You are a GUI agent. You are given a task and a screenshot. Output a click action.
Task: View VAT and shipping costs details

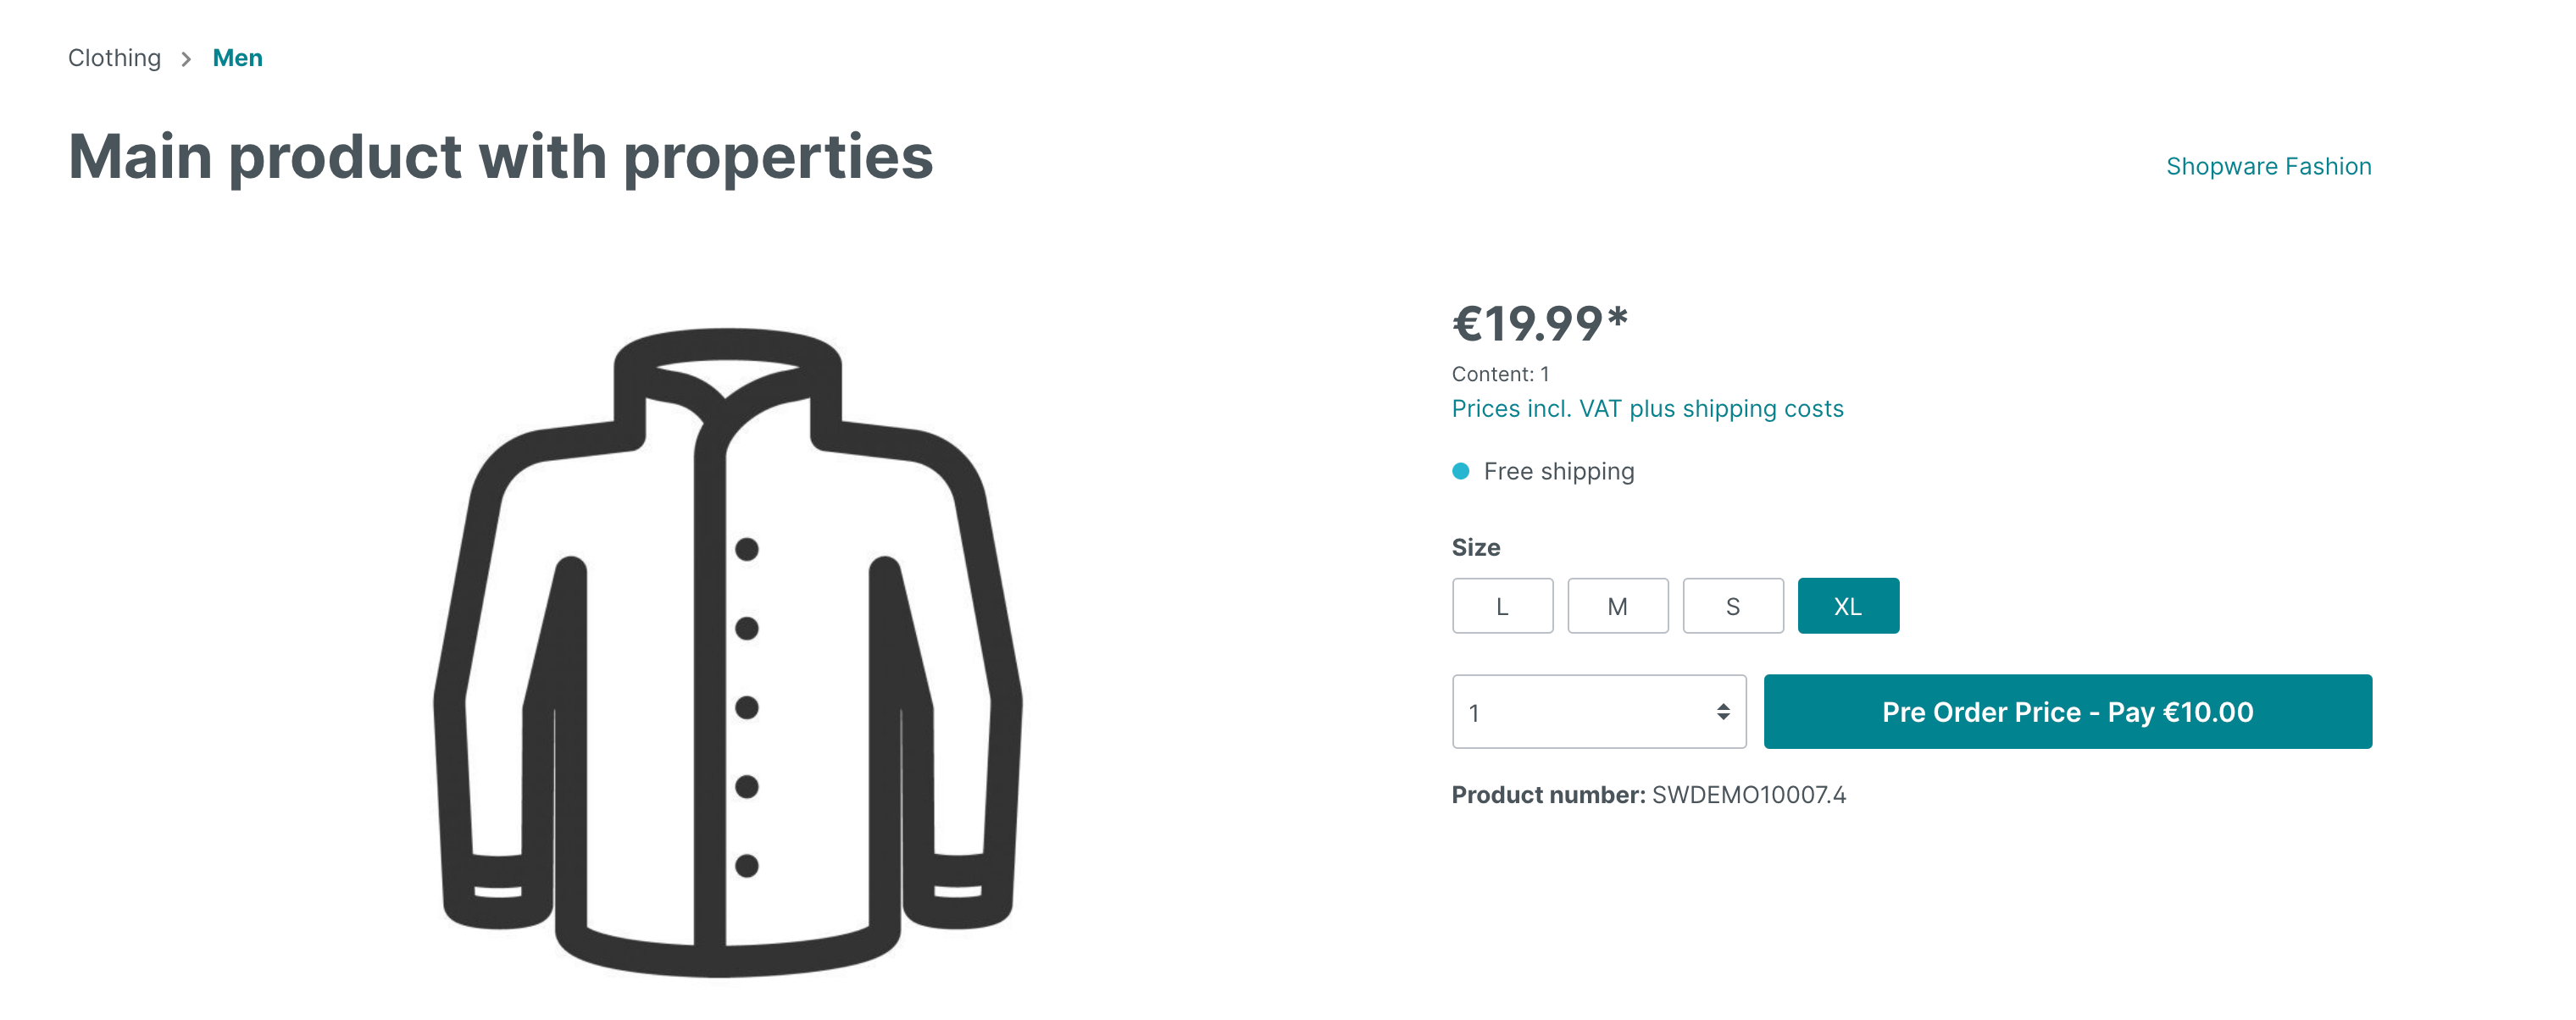click(x=1648, y=408)
